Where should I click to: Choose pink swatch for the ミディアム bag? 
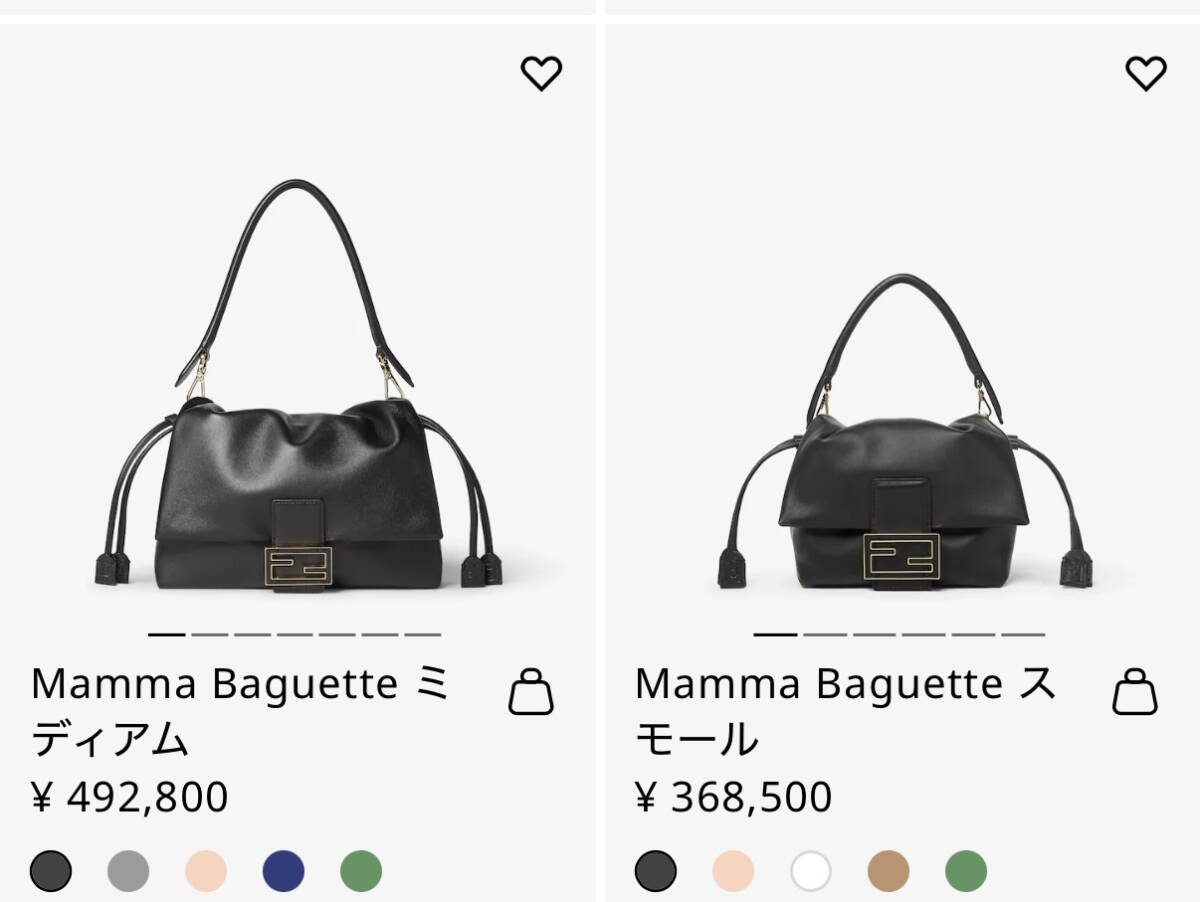(206, 871)
